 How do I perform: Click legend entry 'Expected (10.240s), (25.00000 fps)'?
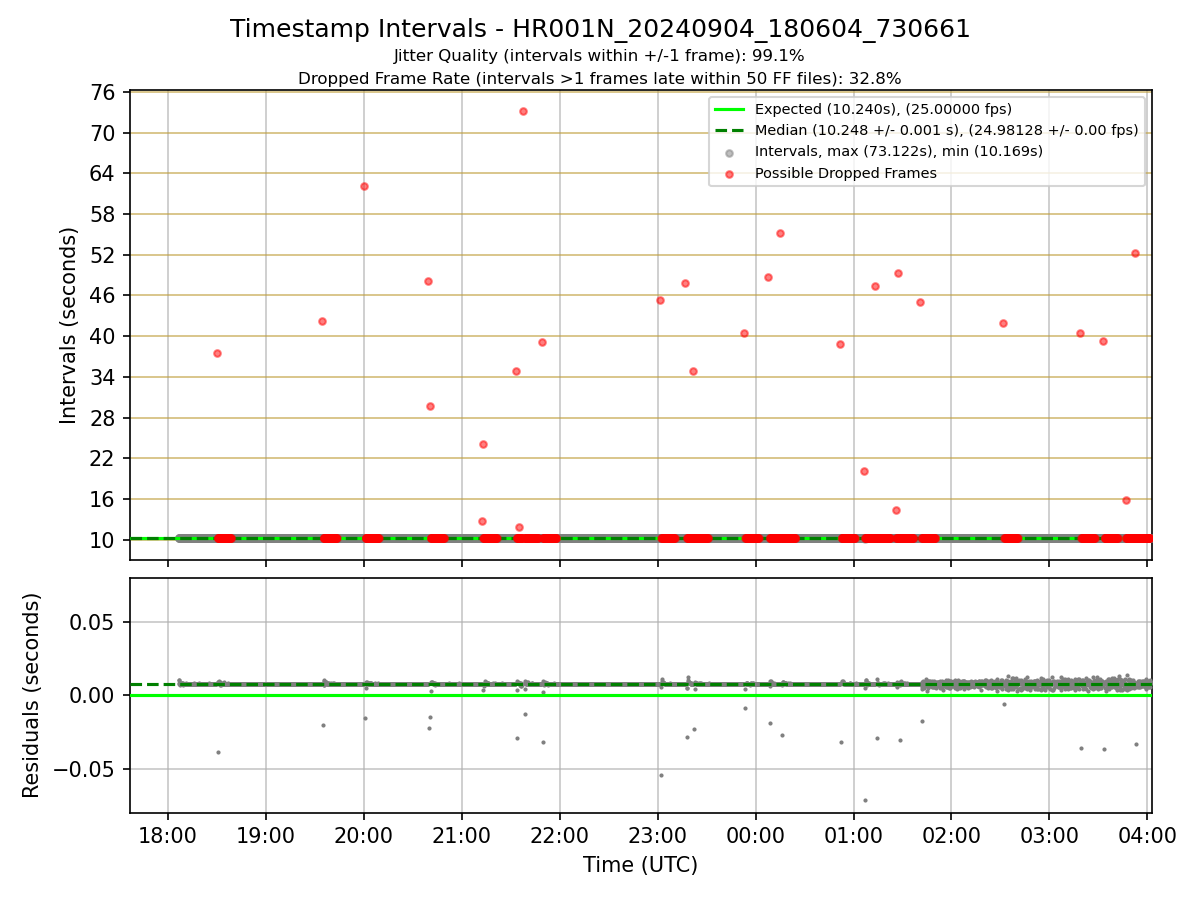(883, 109)
